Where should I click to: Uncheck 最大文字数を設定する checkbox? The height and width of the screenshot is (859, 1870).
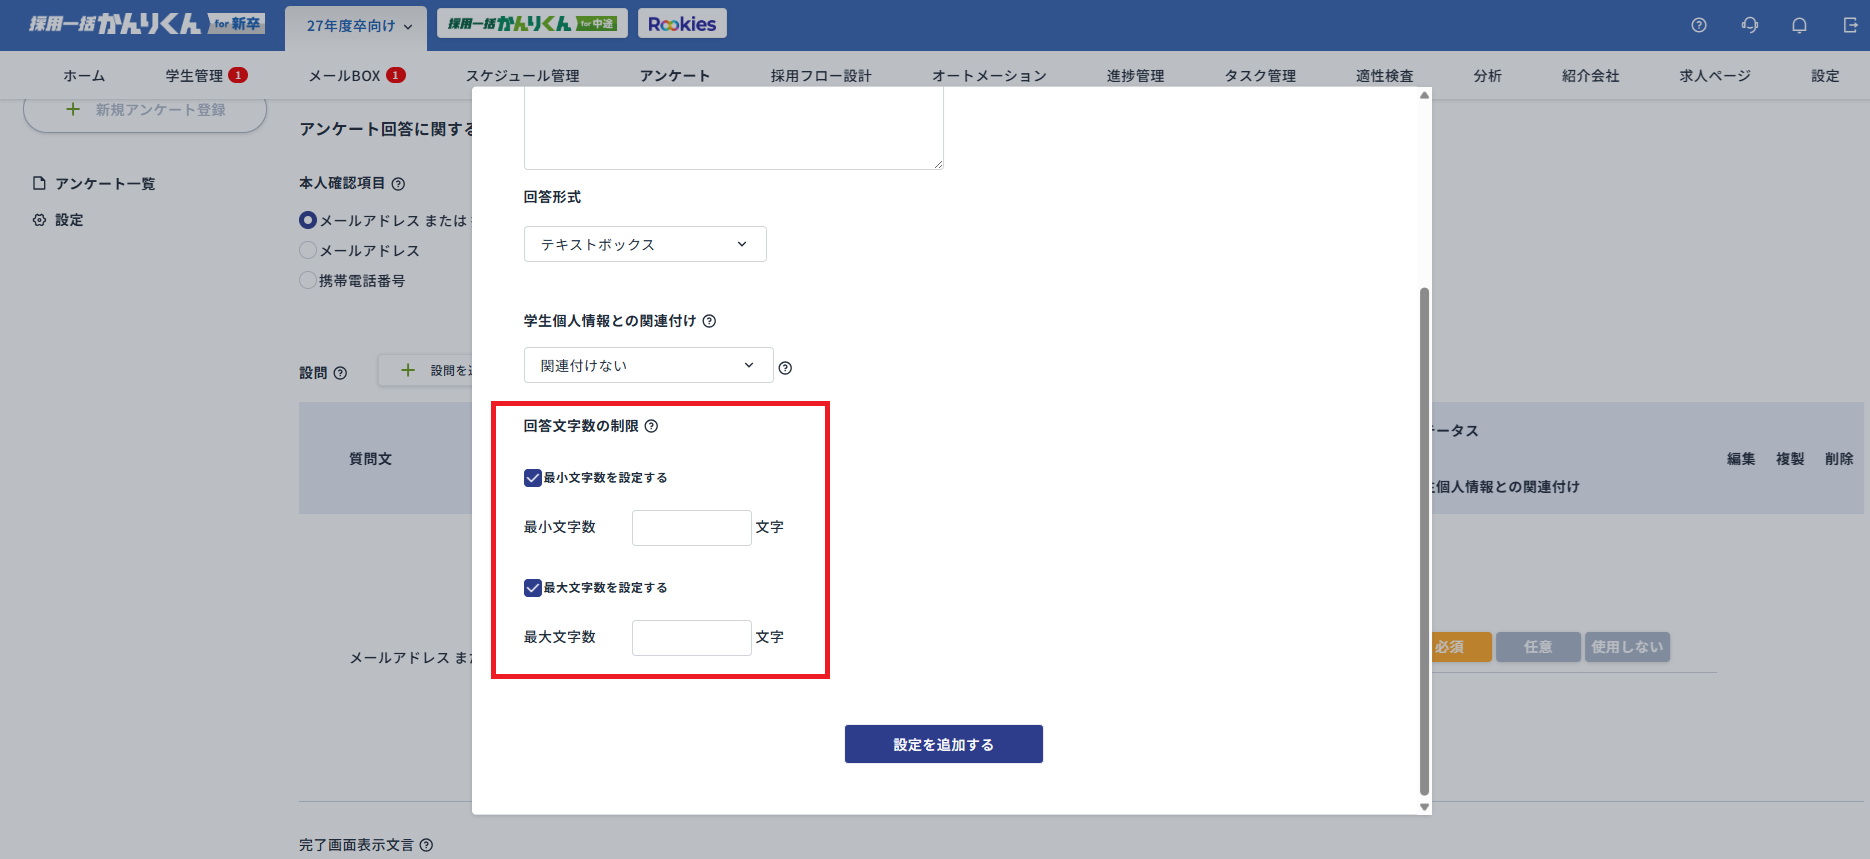533,588
